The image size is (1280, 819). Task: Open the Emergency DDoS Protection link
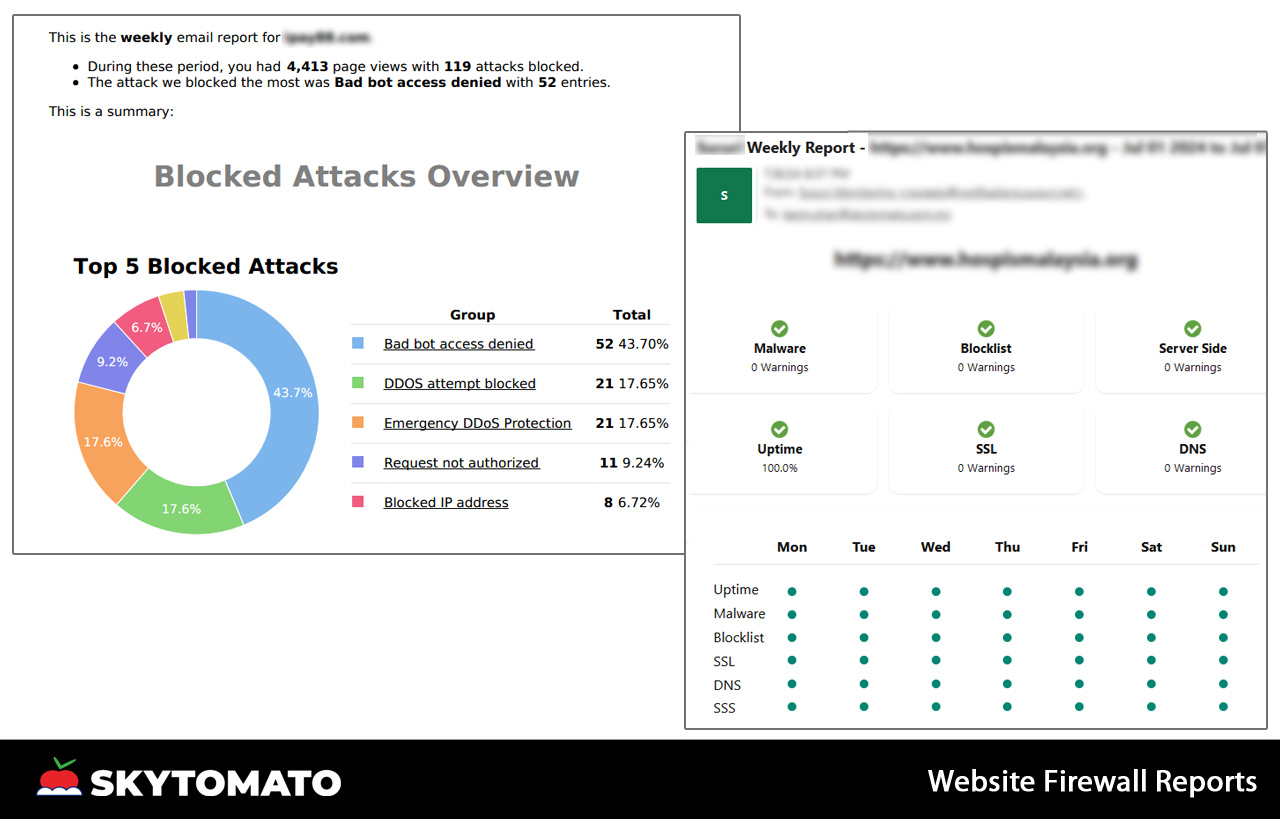coord(478,423)
